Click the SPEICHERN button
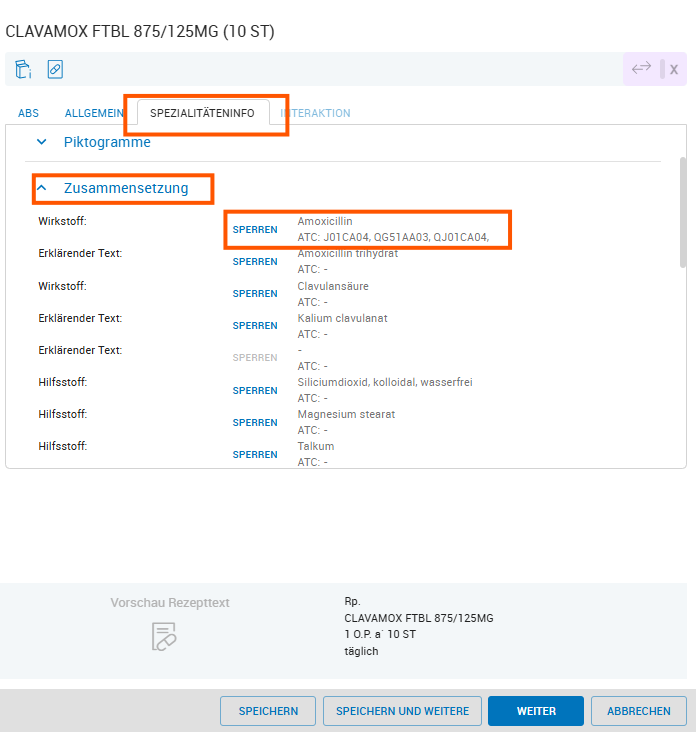696x732 pixels. click(x=268, y=711)
